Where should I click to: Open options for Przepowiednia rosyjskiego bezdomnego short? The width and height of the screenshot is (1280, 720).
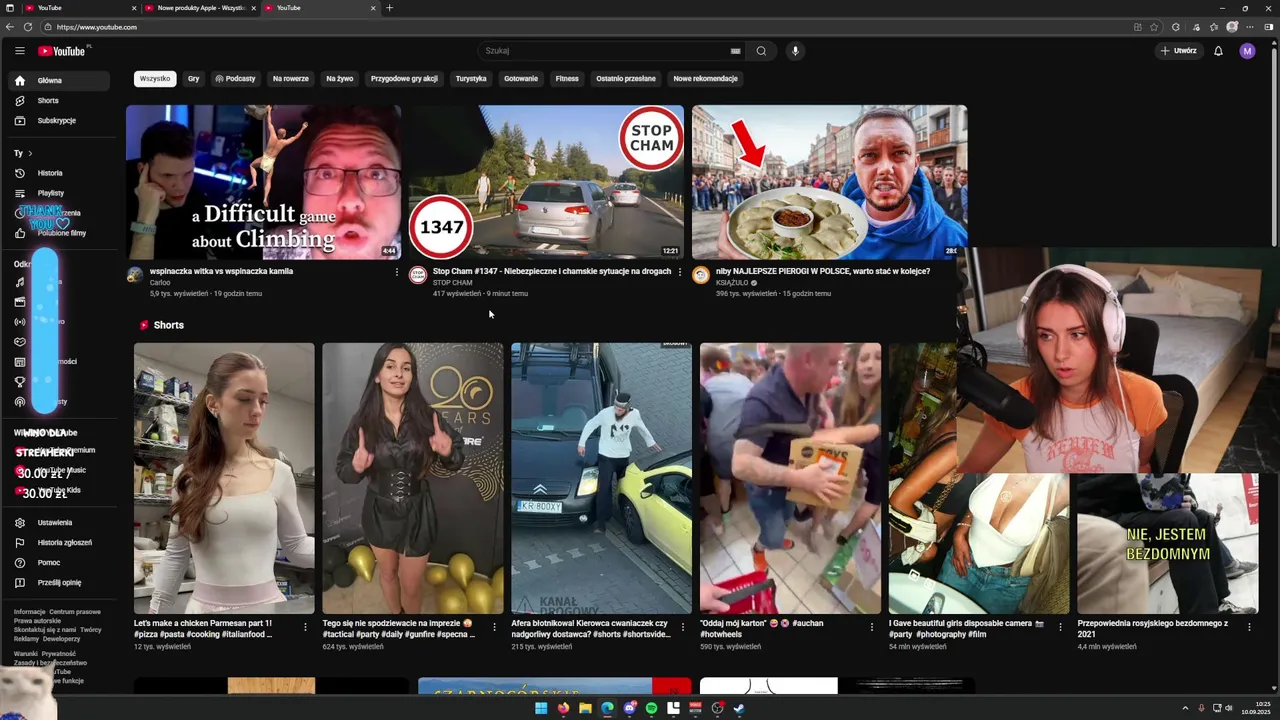click(1250, 627)
